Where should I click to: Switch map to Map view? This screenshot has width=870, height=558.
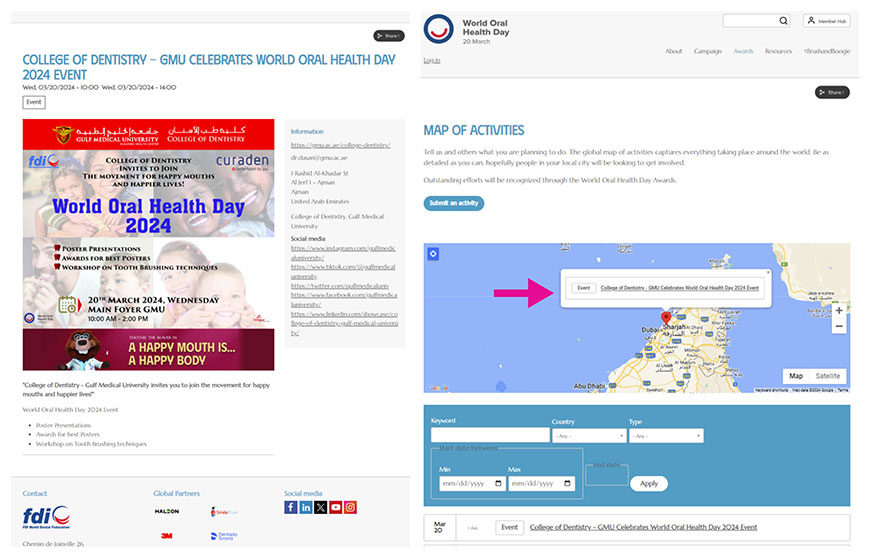click(796, 376)
